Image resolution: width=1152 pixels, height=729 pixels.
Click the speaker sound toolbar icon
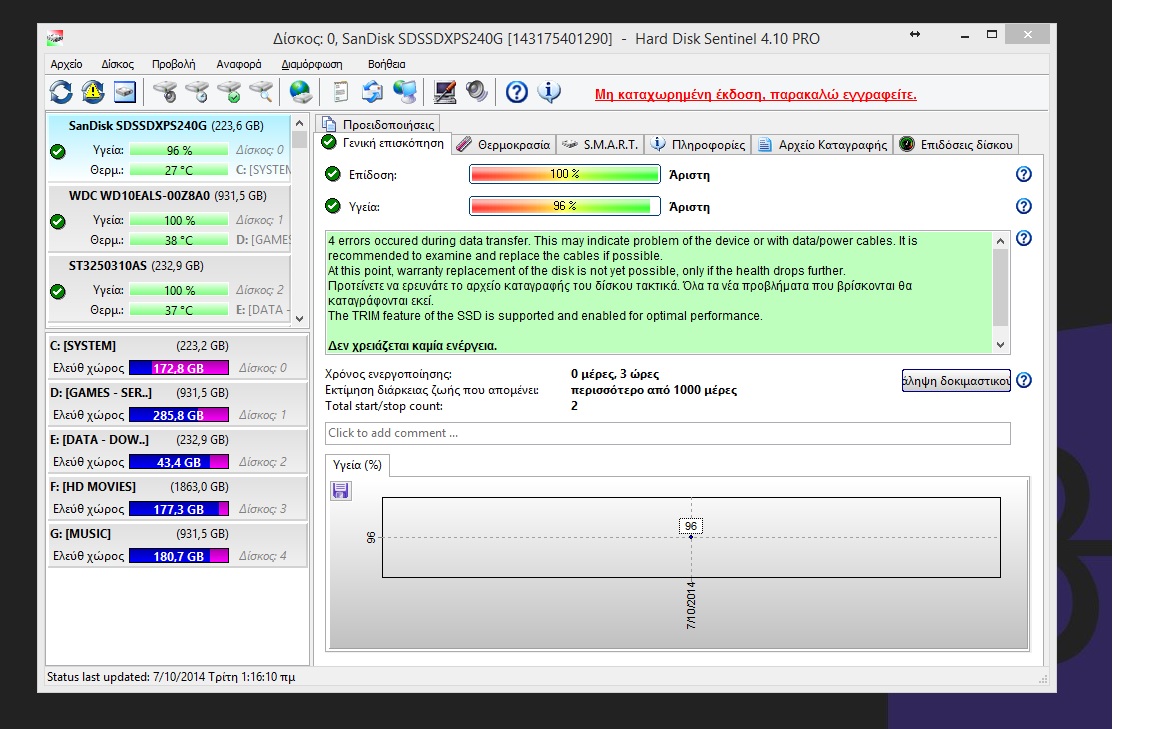(477, 92)
